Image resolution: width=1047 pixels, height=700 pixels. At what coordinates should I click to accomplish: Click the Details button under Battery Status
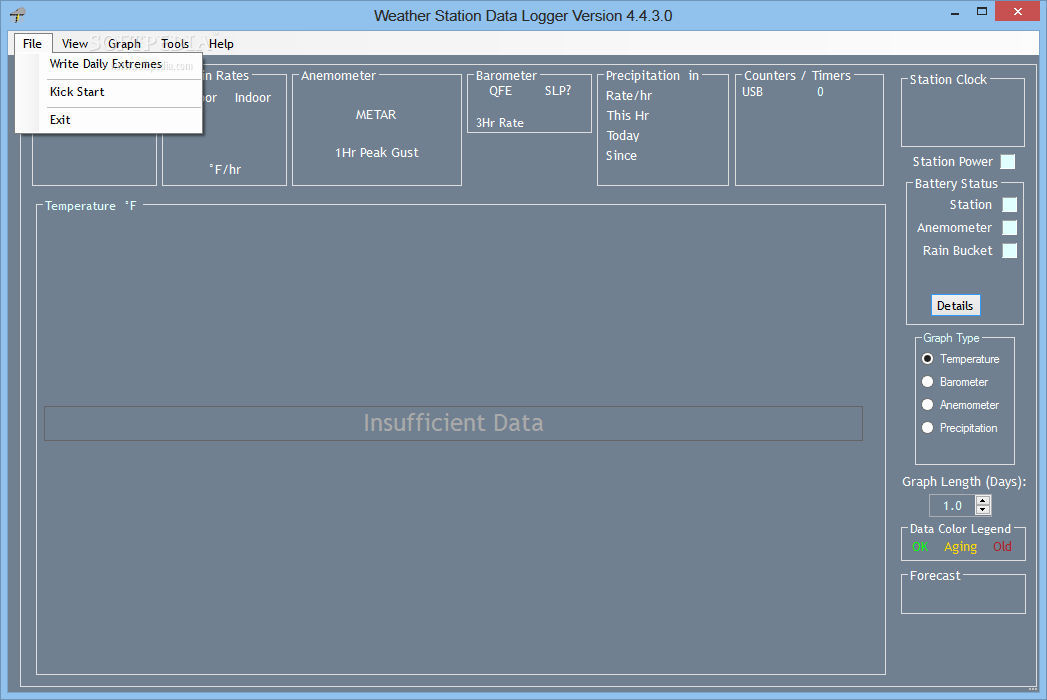pyautogui.click(x=956, y=305)
